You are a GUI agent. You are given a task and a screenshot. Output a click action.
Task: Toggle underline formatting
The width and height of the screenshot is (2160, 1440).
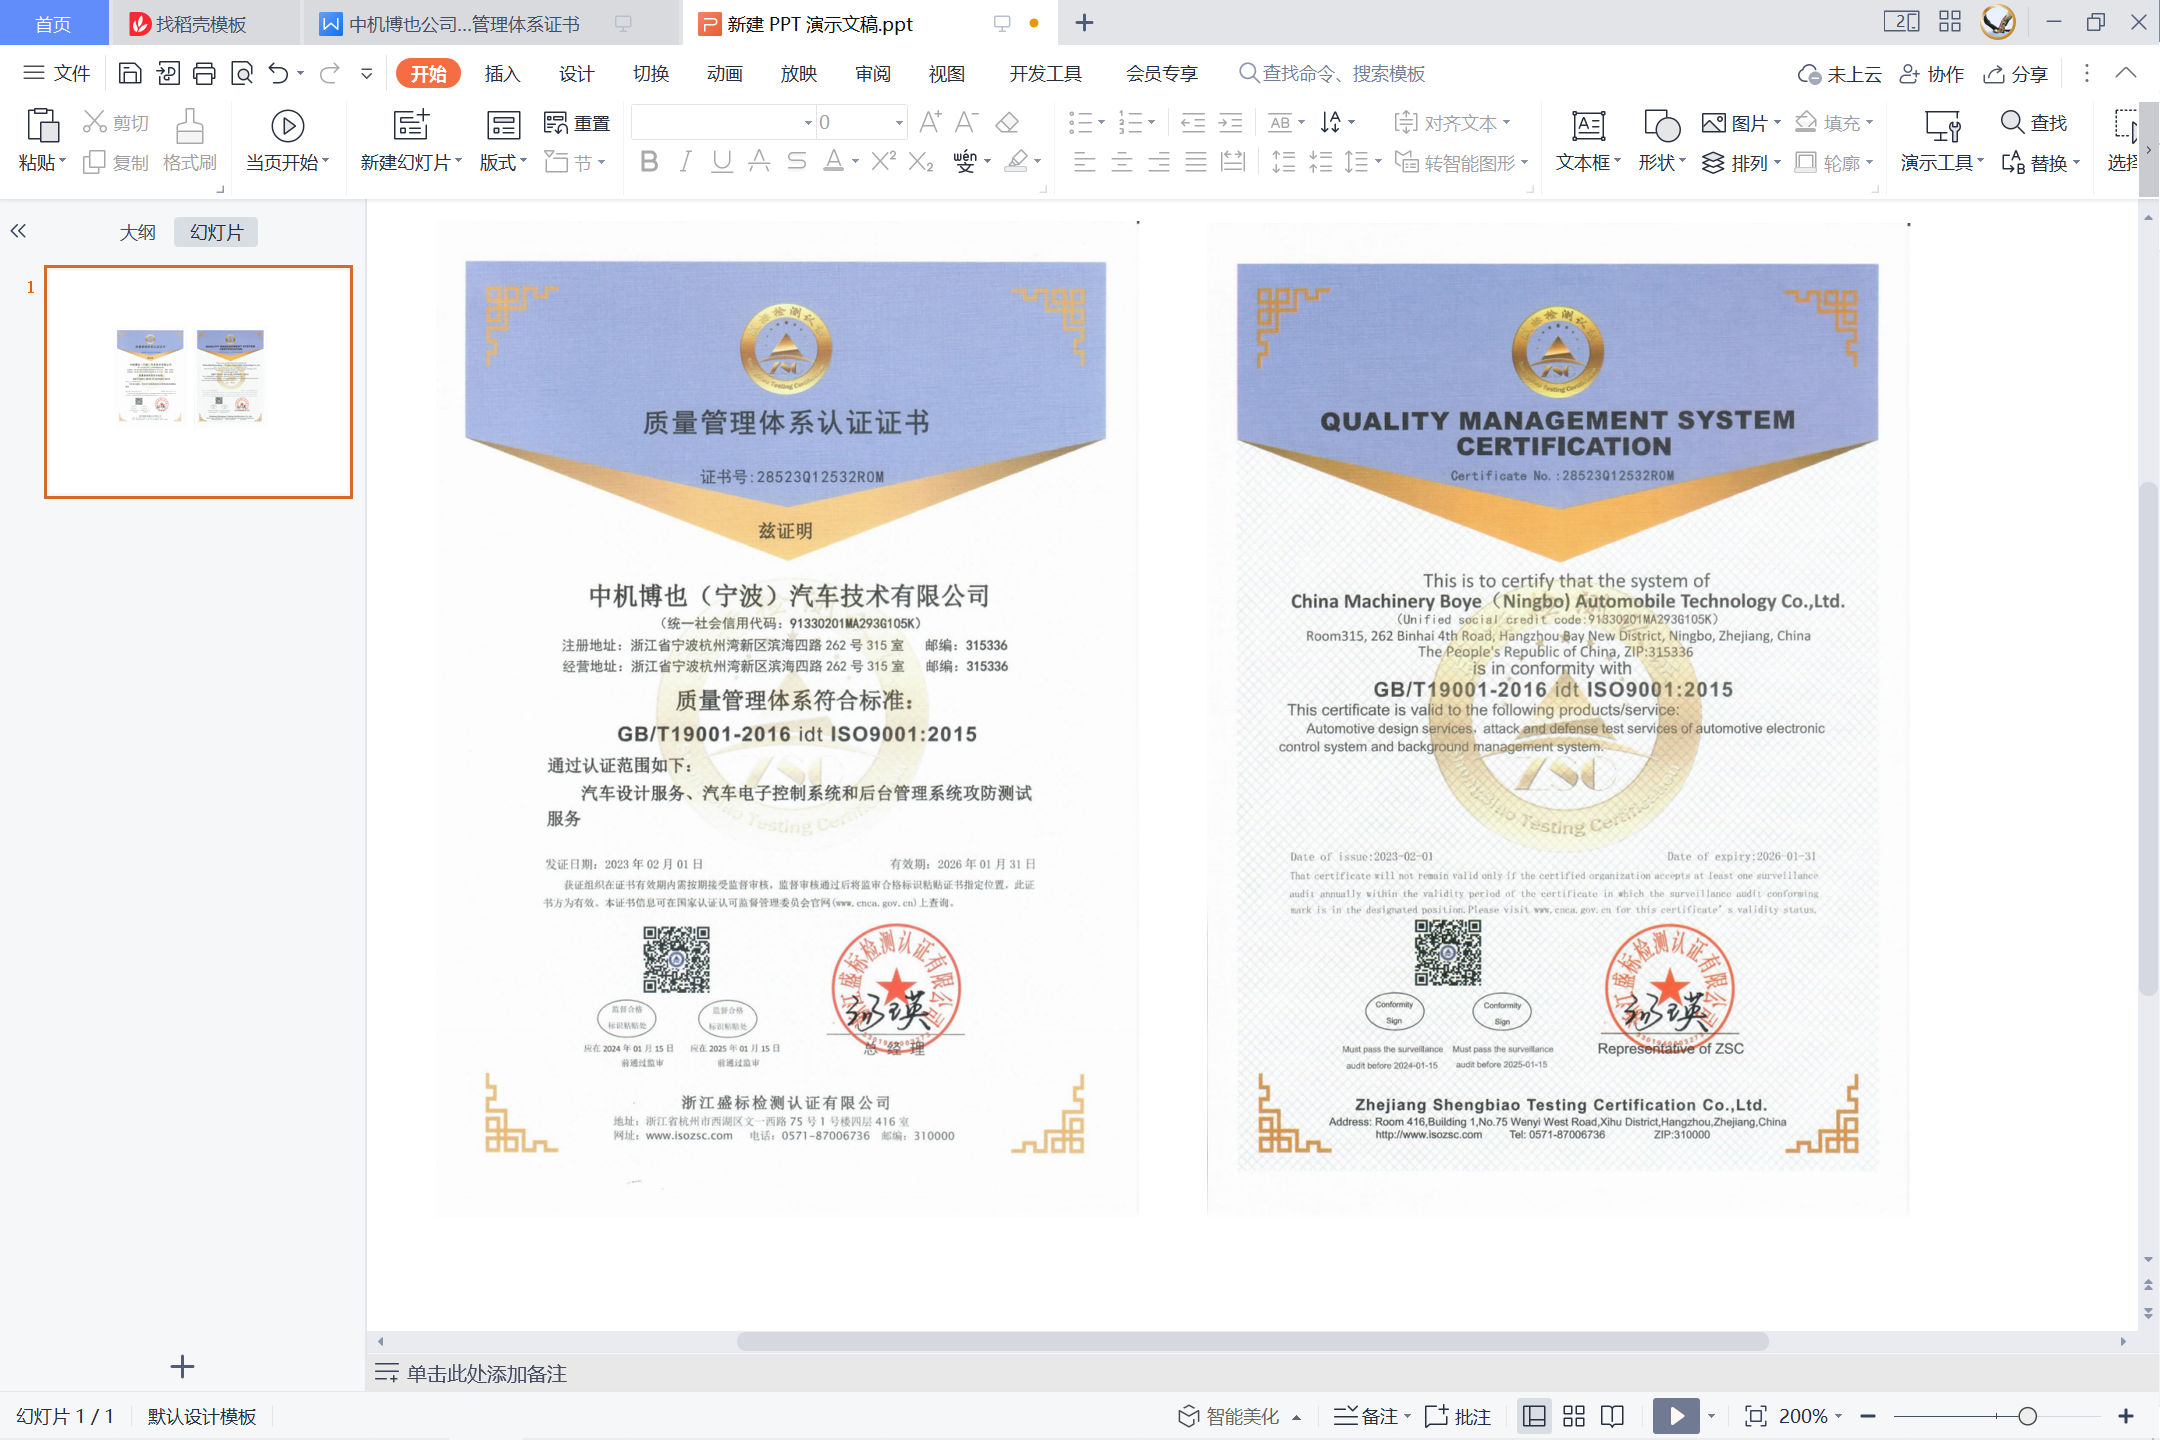[x=721, y=162]
